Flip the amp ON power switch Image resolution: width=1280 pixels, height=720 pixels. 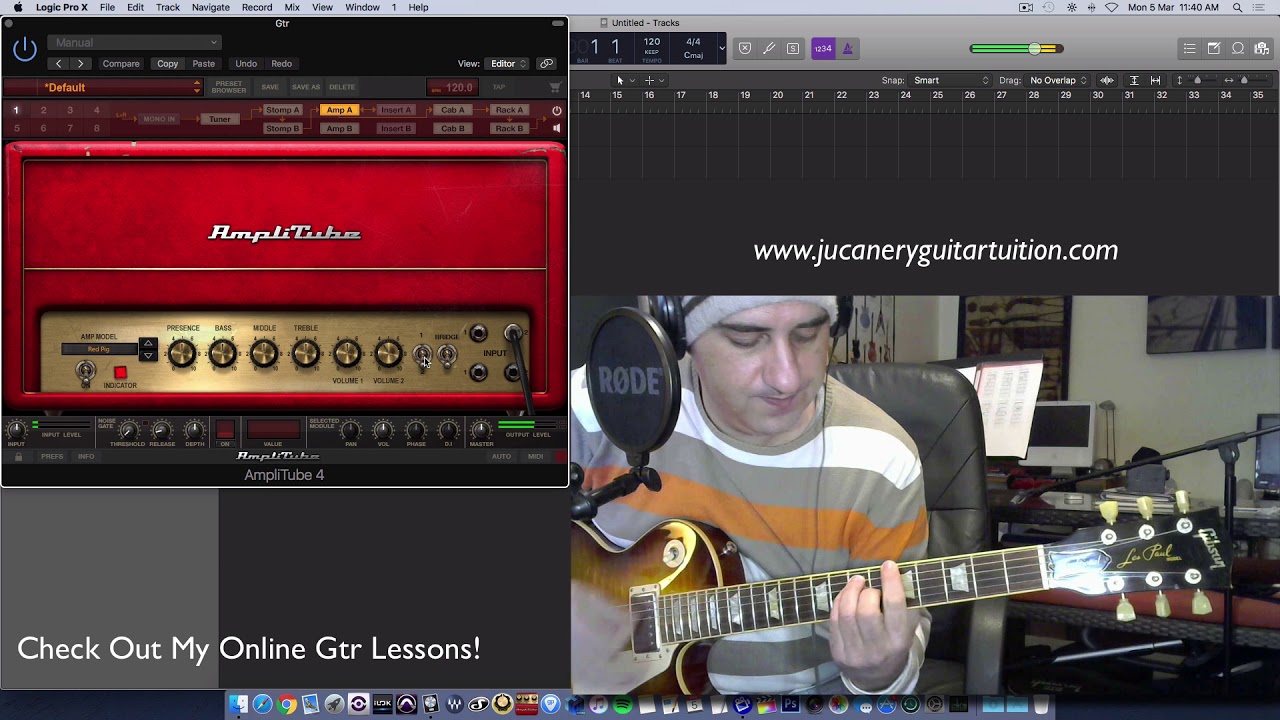click(86, 373)
